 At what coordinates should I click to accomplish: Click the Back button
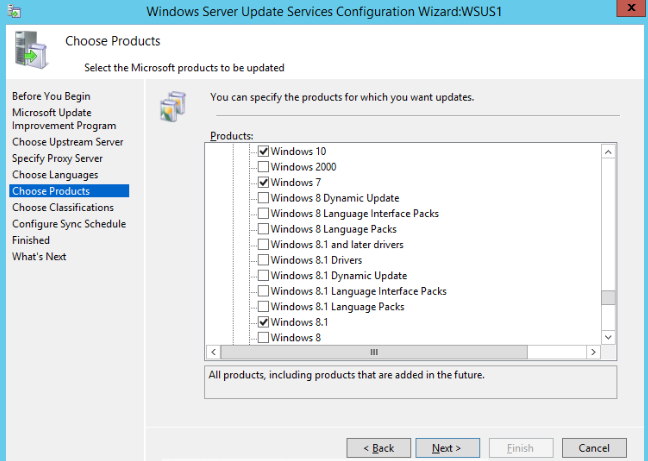click(x=379, y=448)
